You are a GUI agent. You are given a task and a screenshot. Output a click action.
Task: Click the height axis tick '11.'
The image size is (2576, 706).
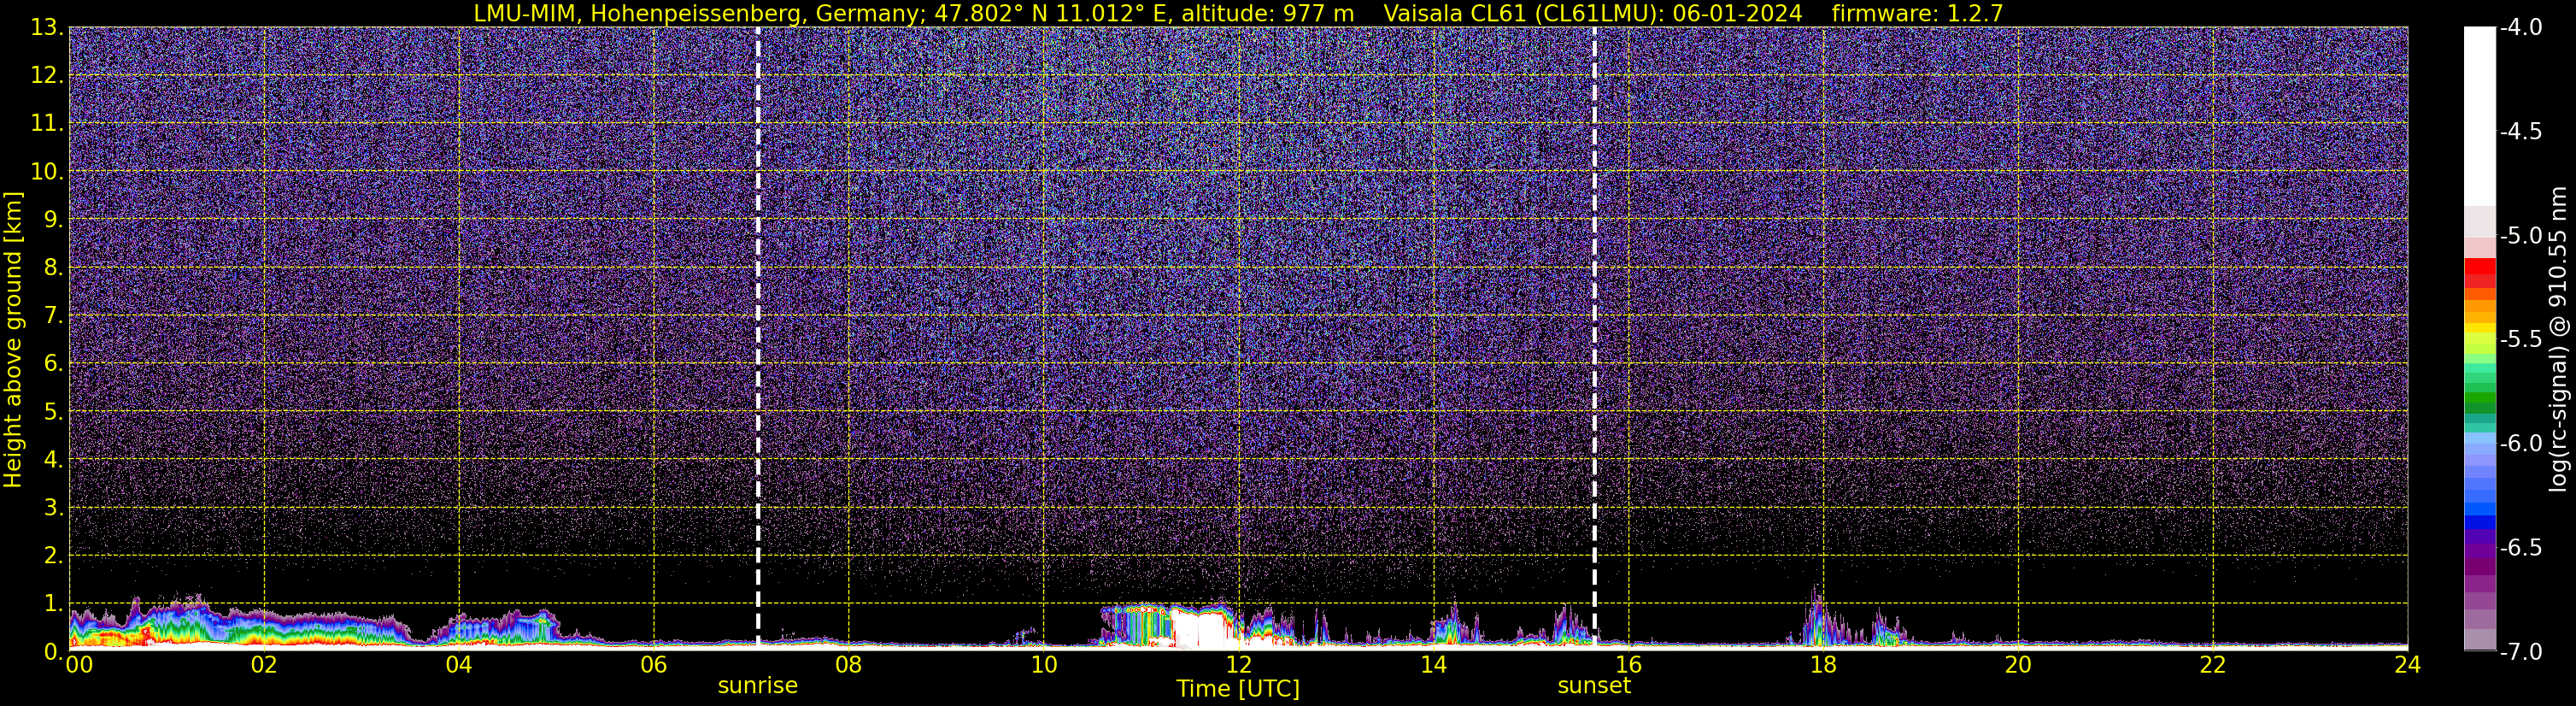47,124
